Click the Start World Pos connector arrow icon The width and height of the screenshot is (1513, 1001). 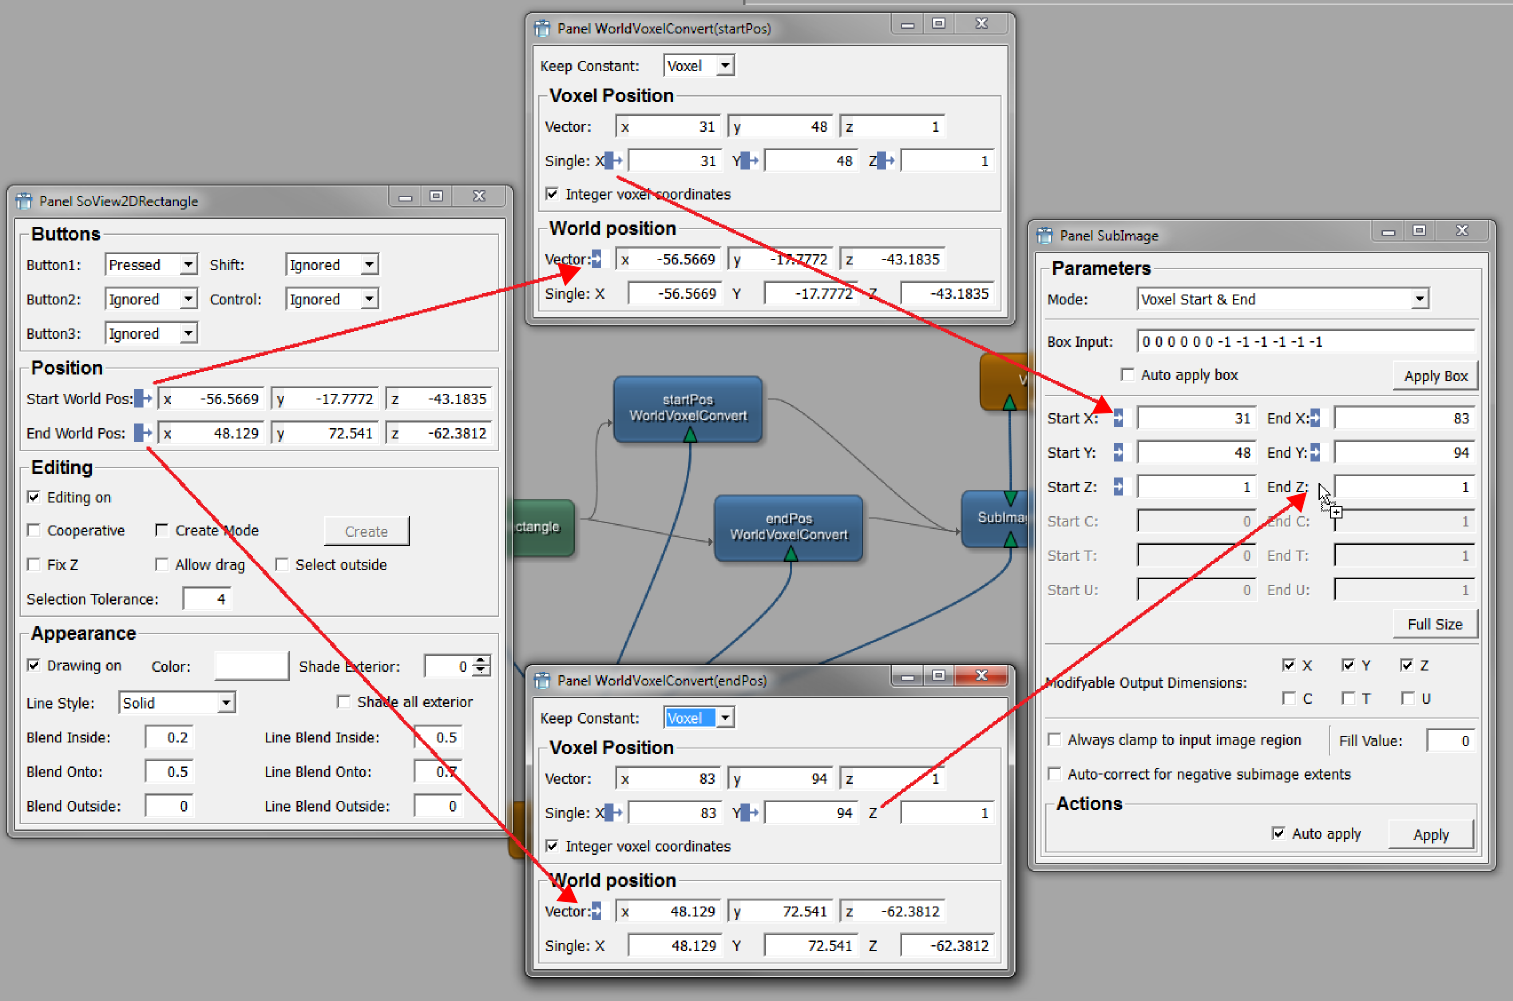143,399
